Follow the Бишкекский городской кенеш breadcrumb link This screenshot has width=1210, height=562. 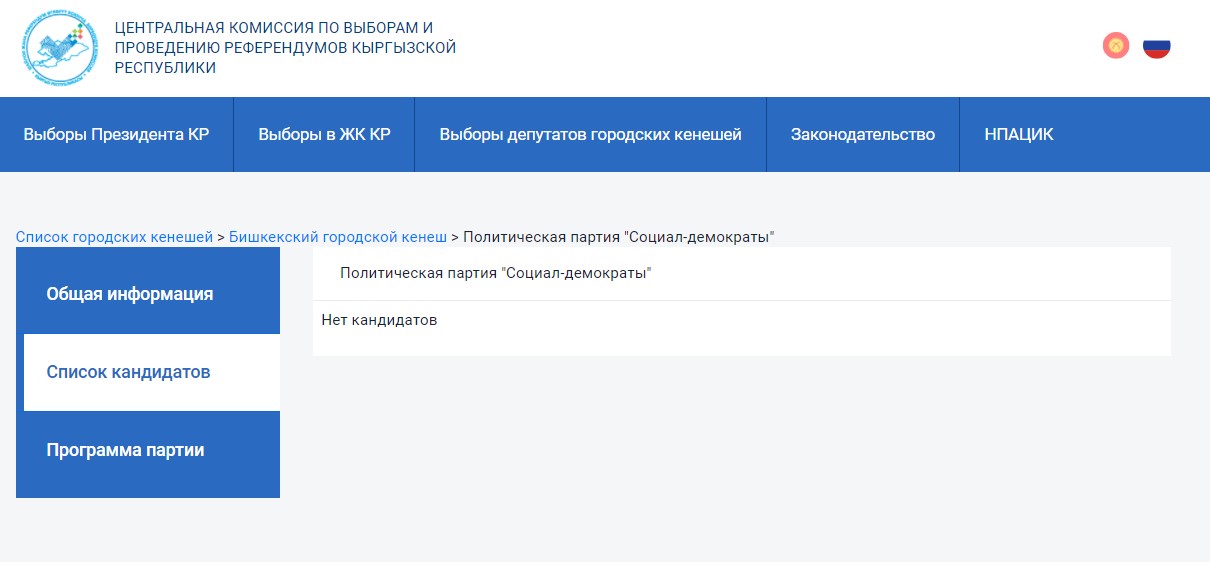337,237
